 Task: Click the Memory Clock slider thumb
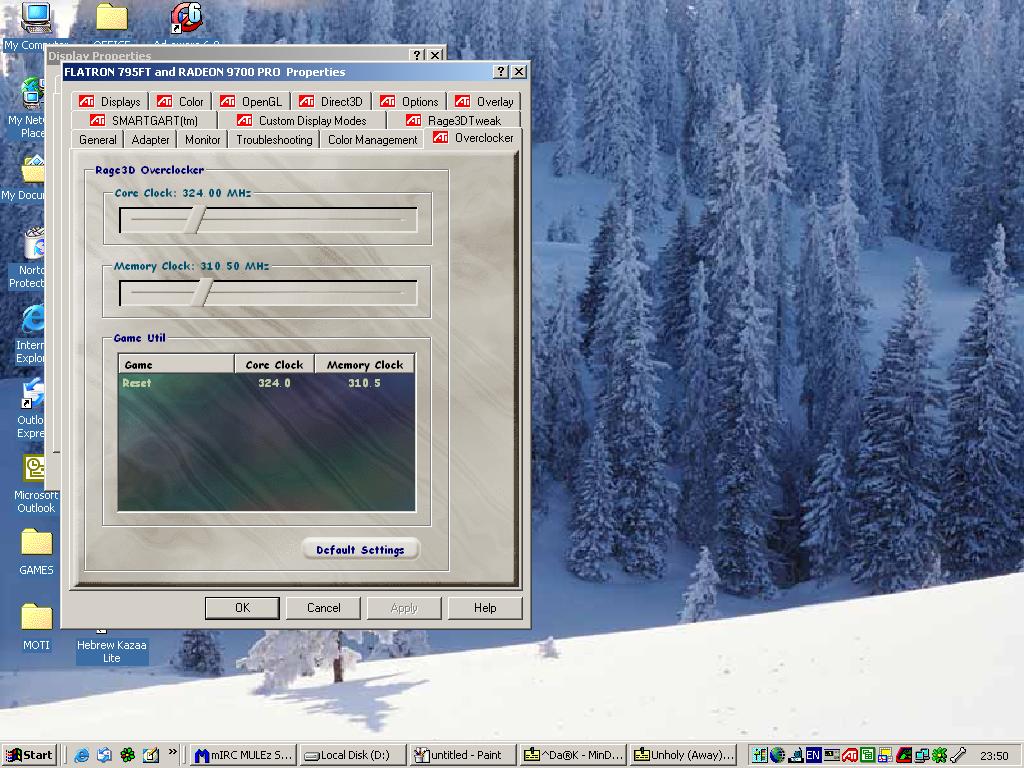[x=202, y=293]
